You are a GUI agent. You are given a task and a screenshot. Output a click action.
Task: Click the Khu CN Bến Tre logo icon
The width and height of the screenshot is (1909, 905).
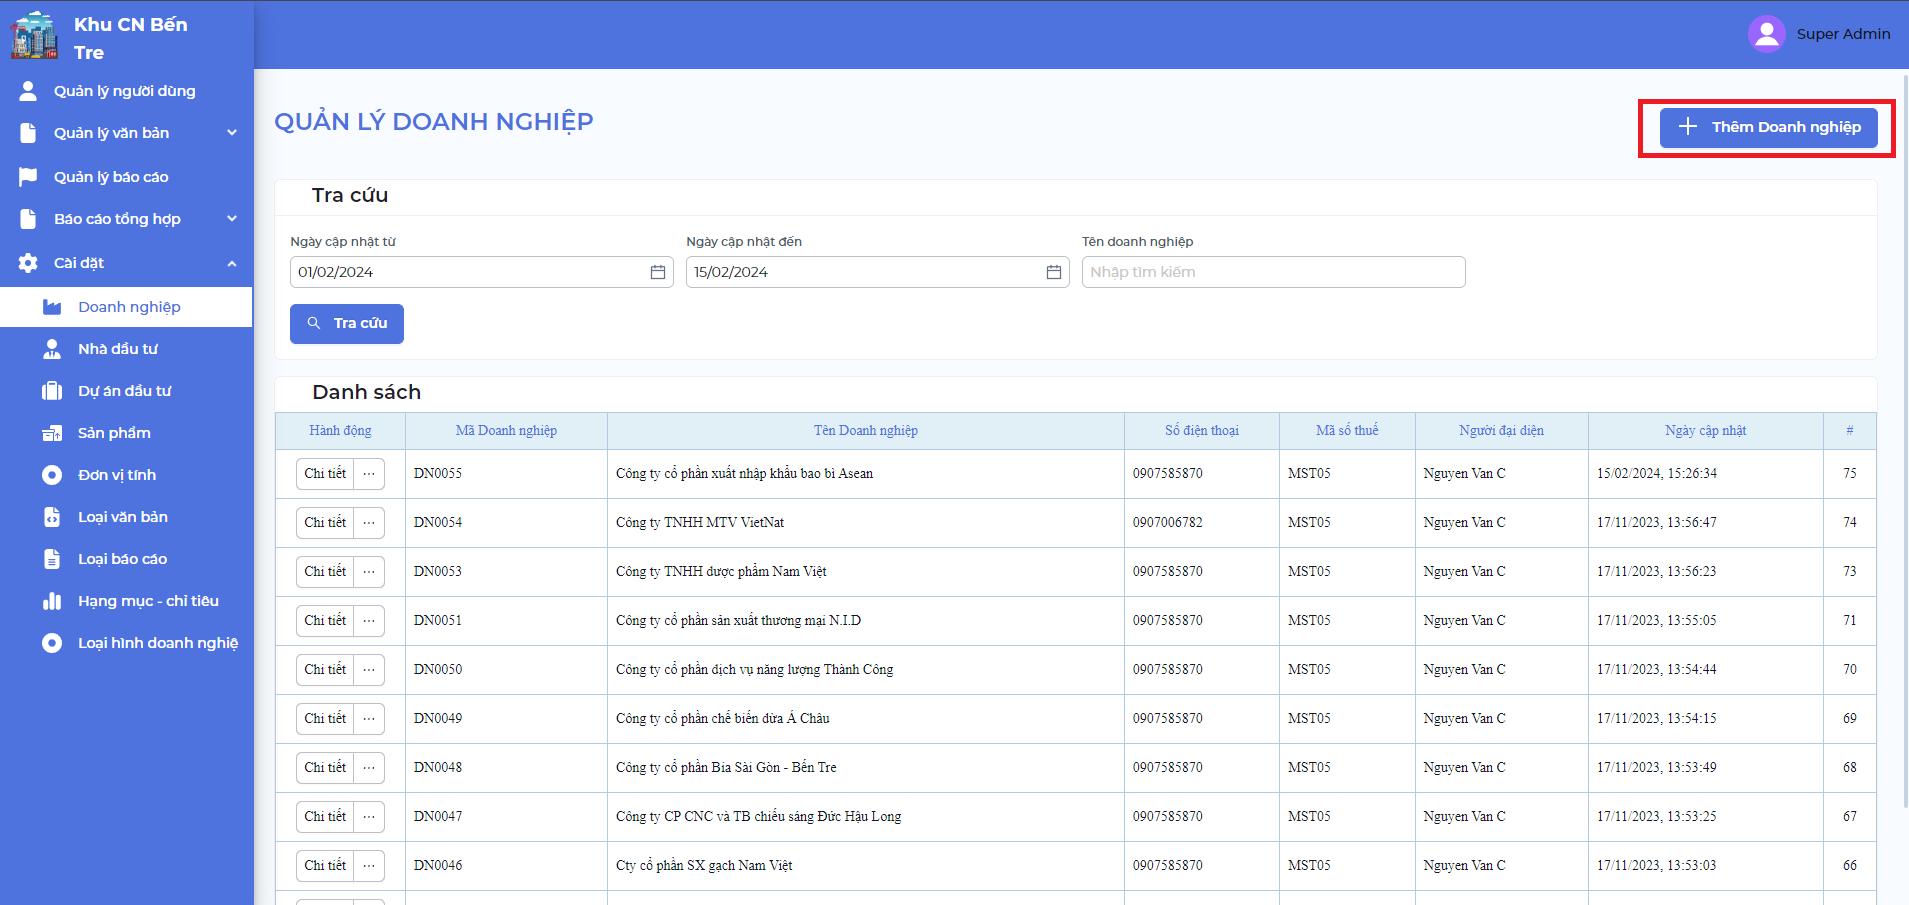point(35,36)
